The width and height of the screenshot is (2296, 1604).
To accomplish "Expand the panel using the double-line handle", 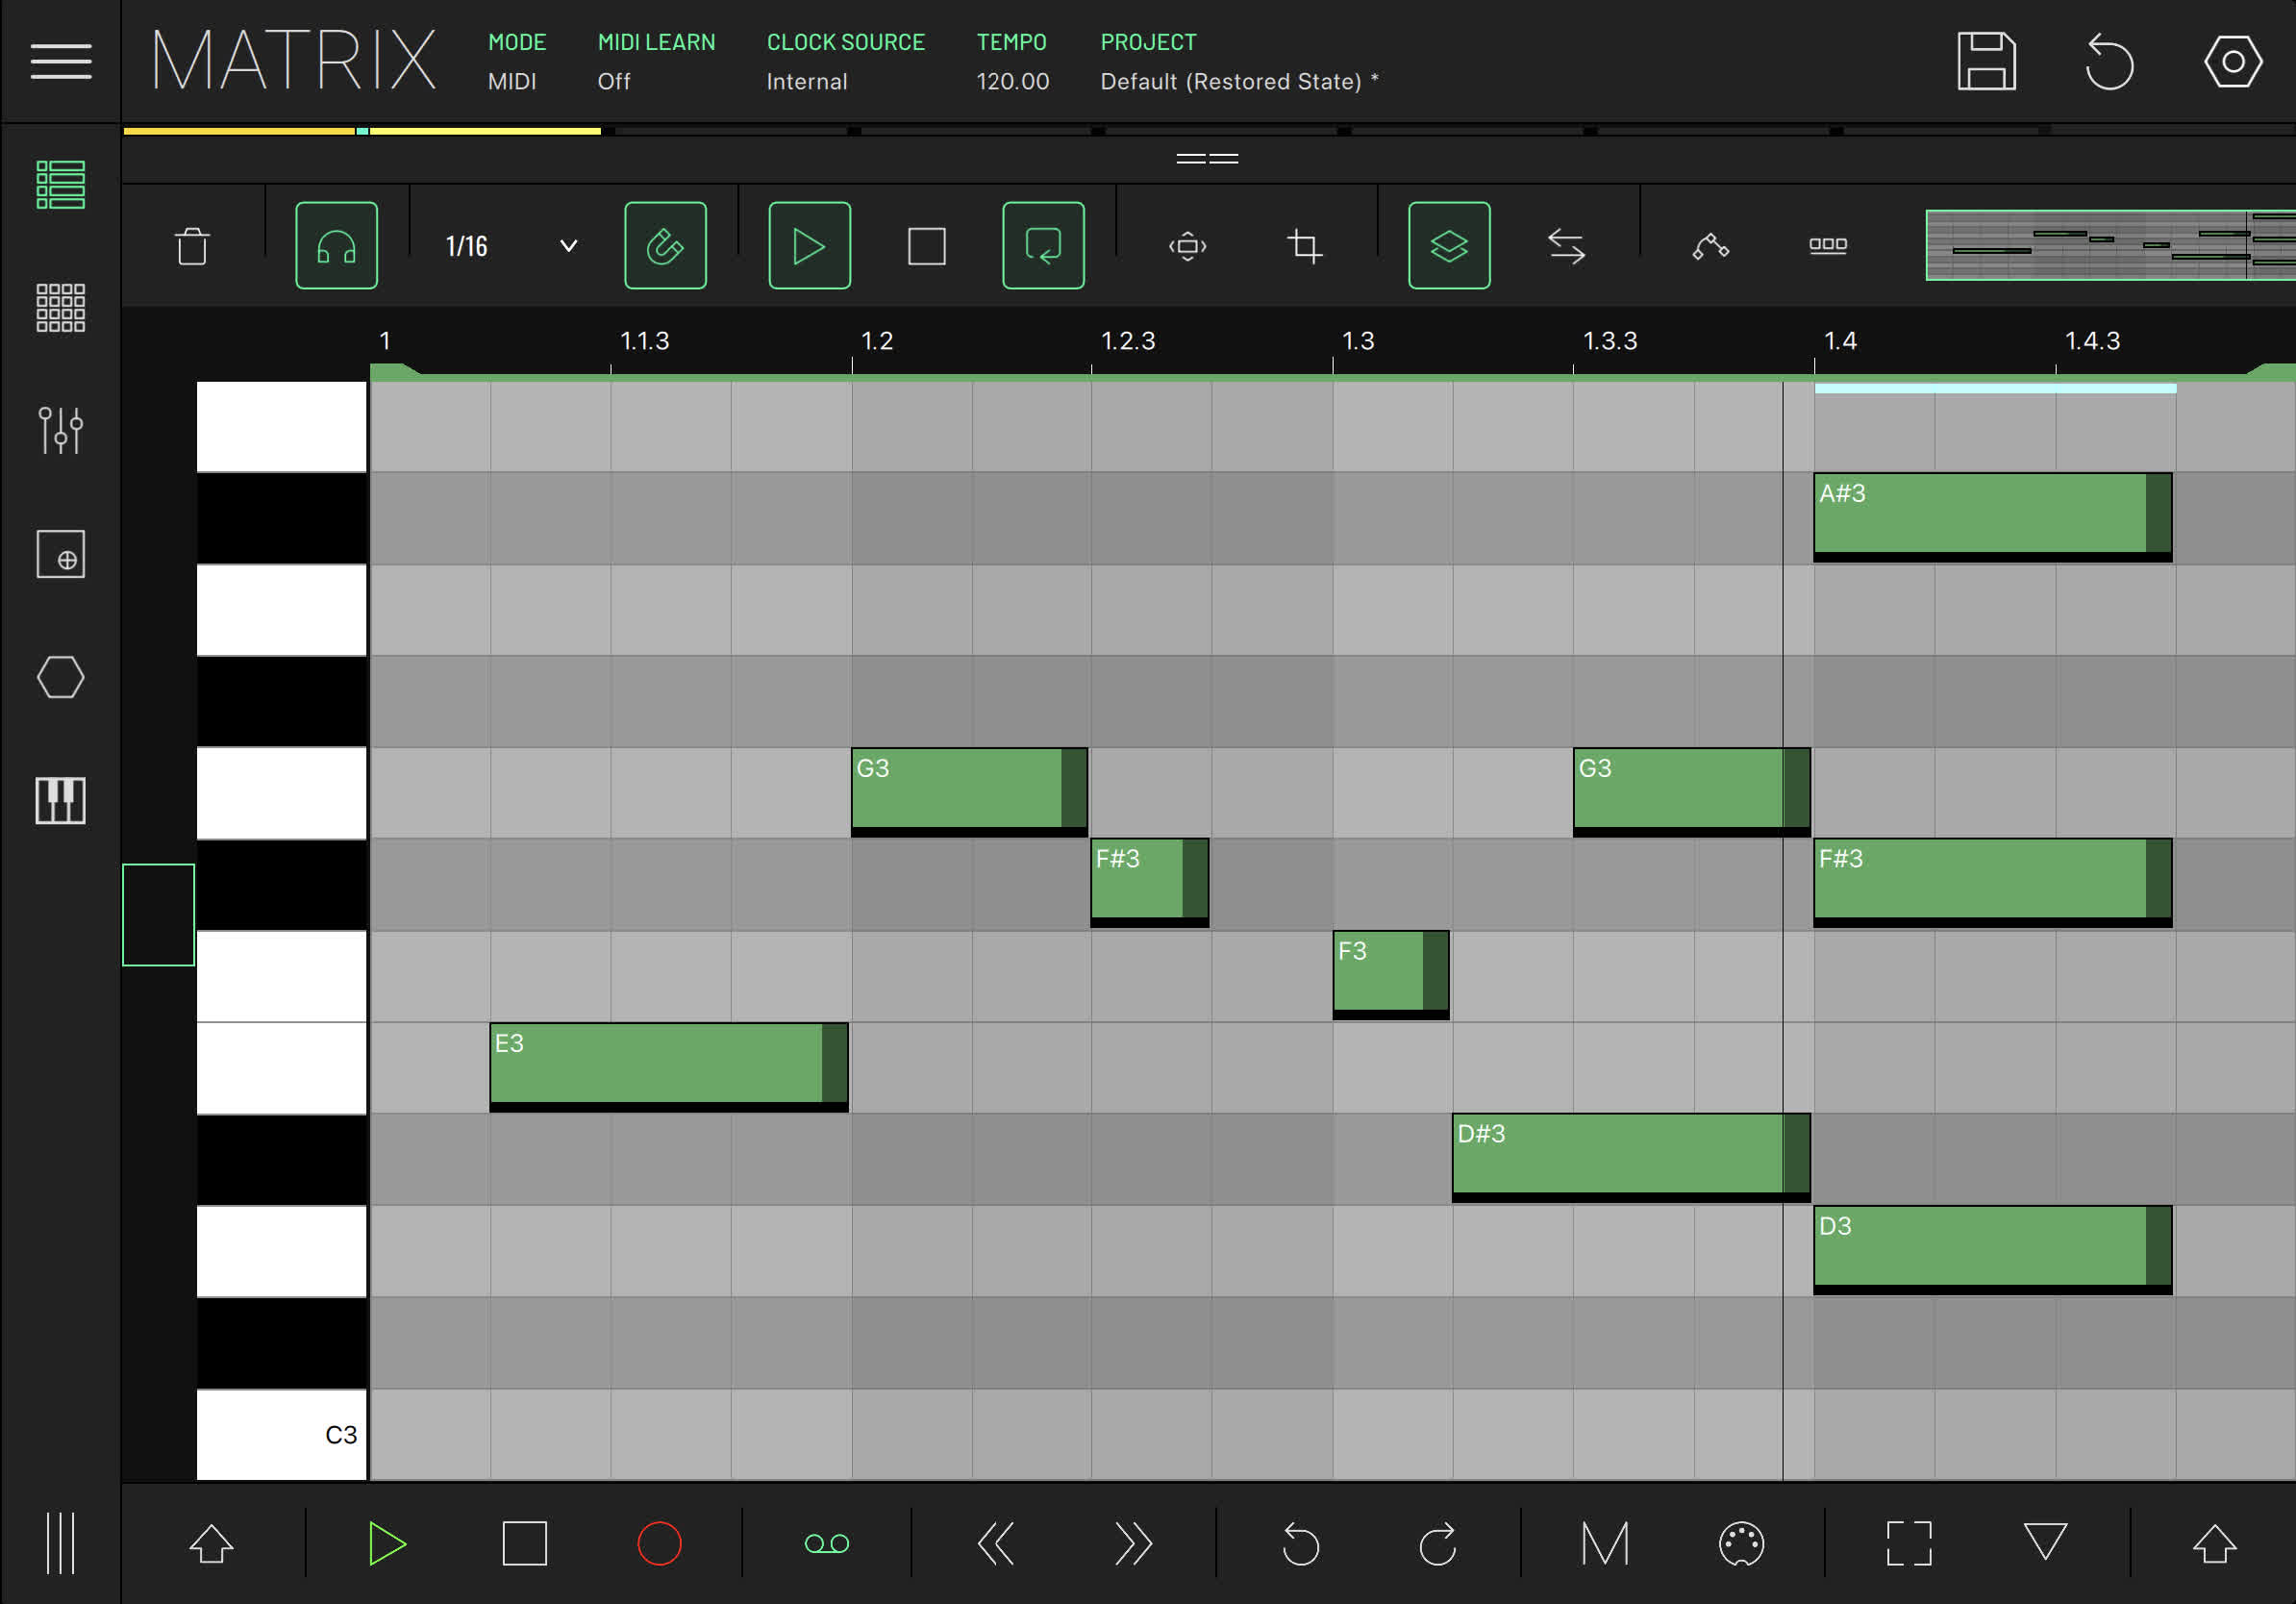I will click(1207, 159).
